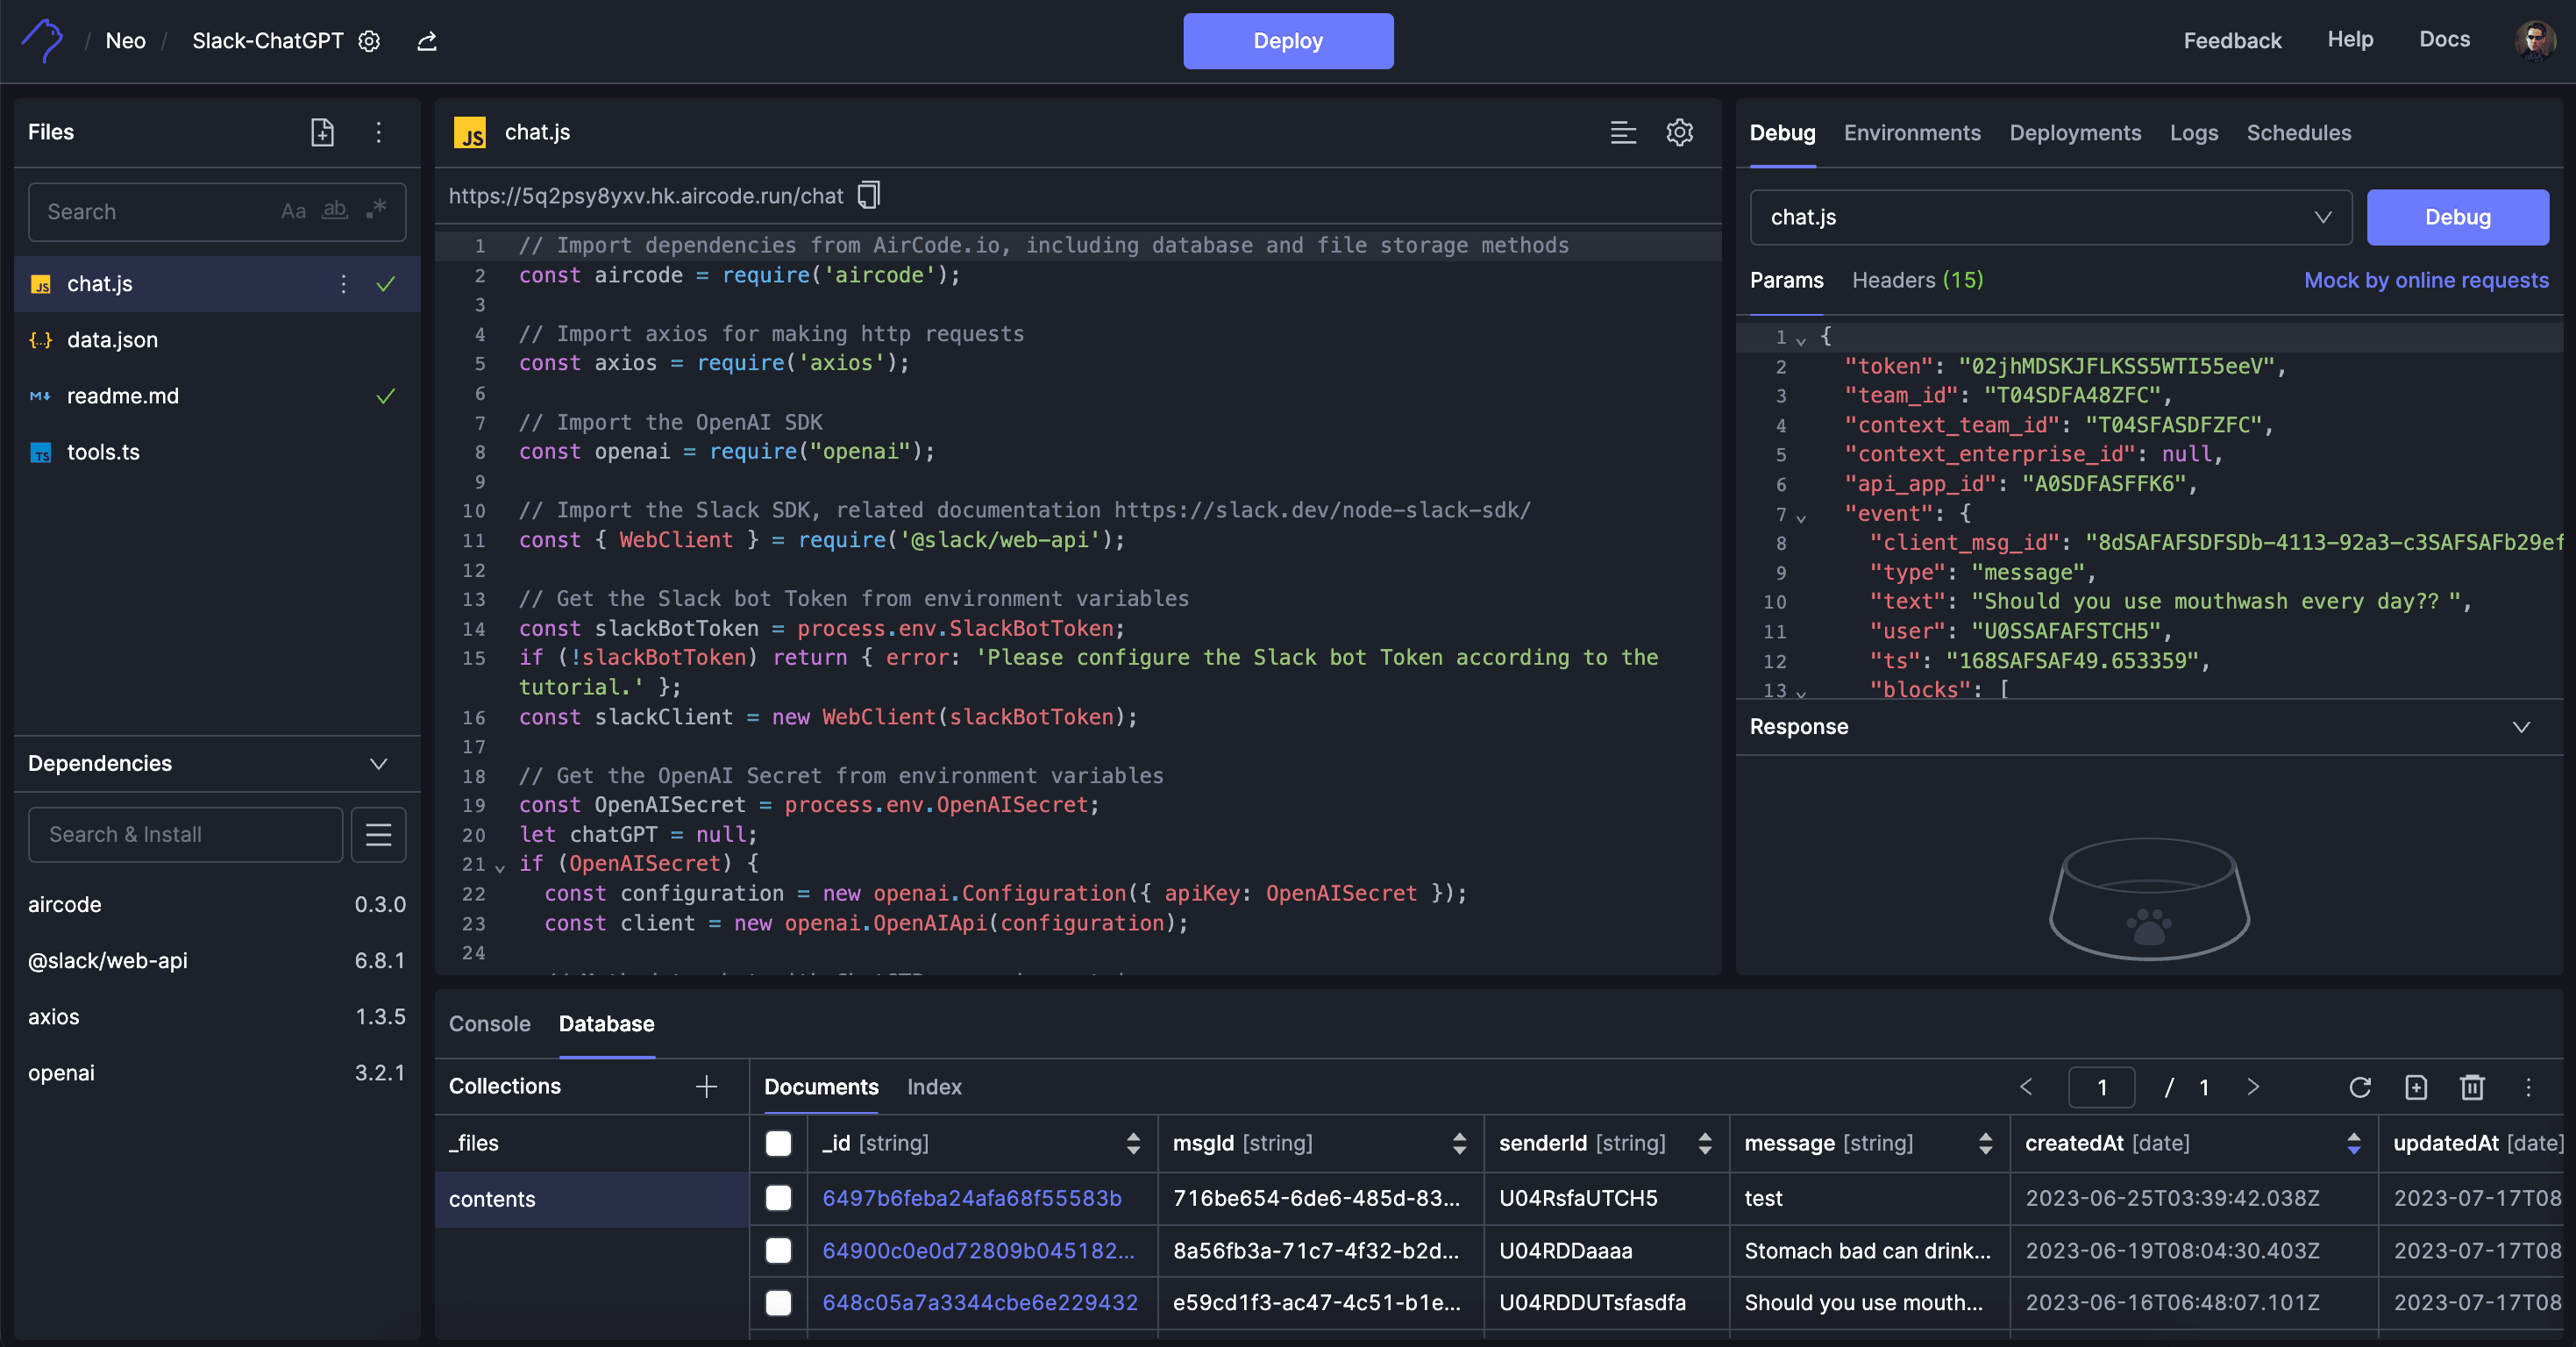Open database more options menu
Screen dimensions: 2576x1347
pos(2528,1087)
